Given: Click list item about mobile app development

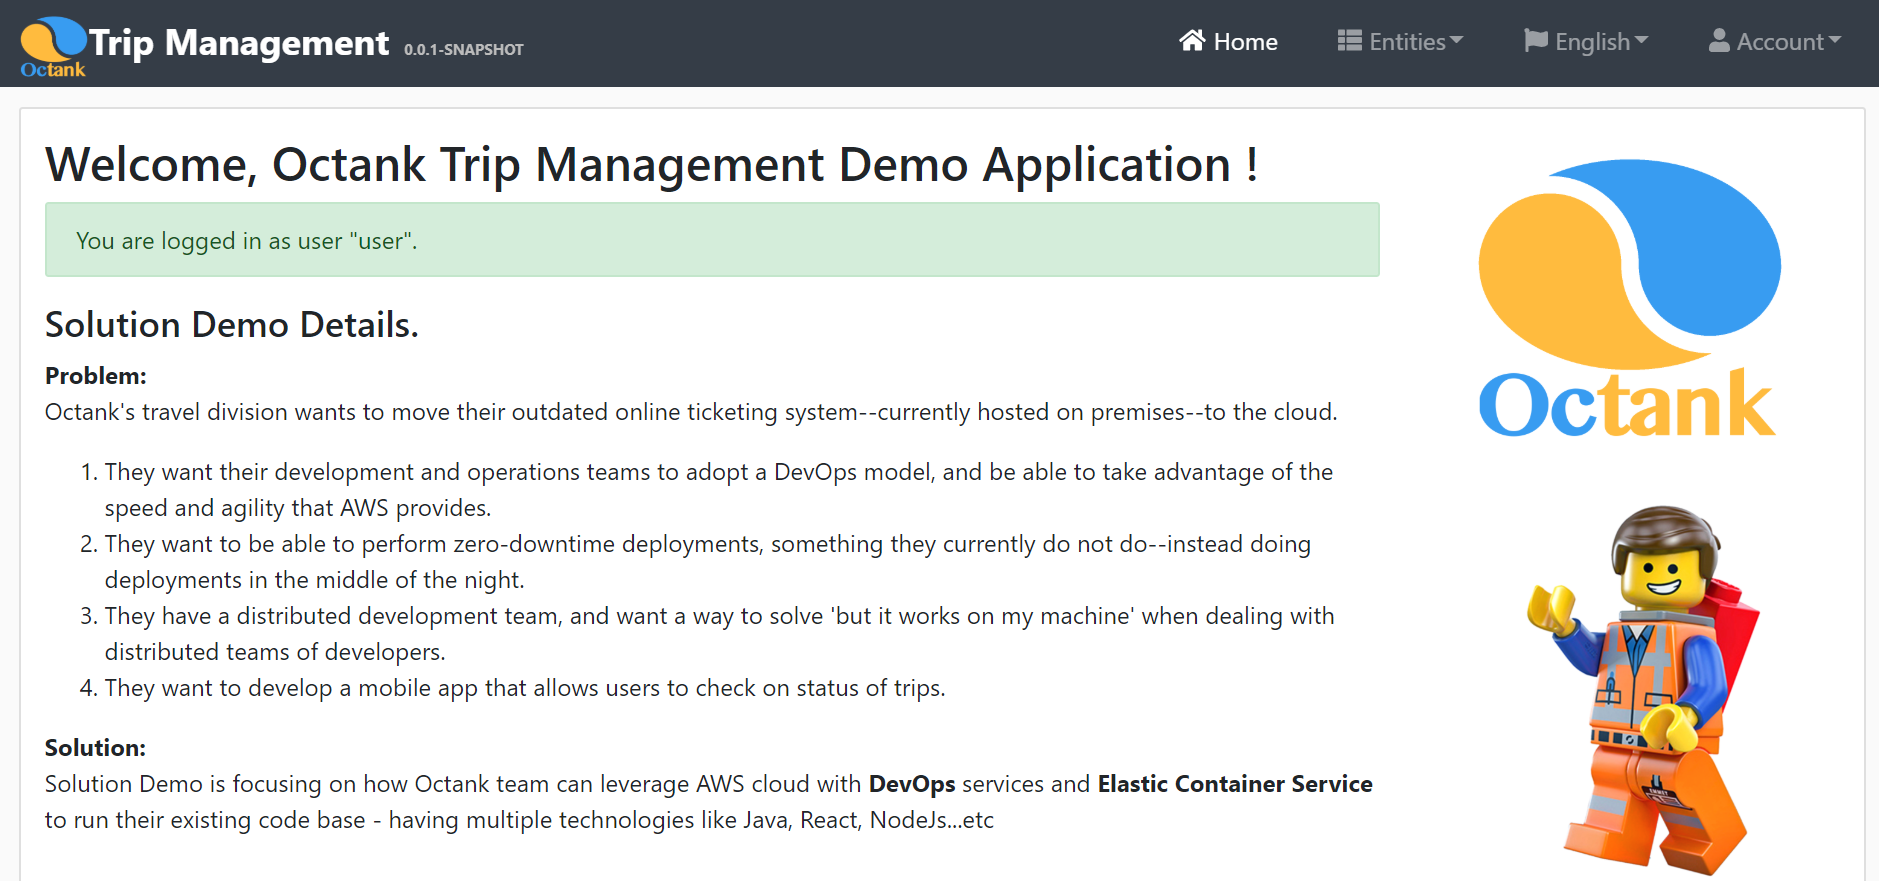Looking at the screenshot, I should (525, 688).
